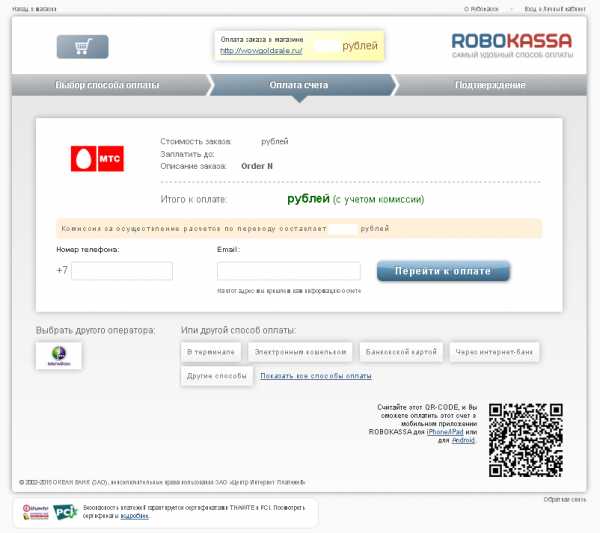Expand 'Другие способы' payment options
This screenshot has height=533, width=600.
coord(216,376)
